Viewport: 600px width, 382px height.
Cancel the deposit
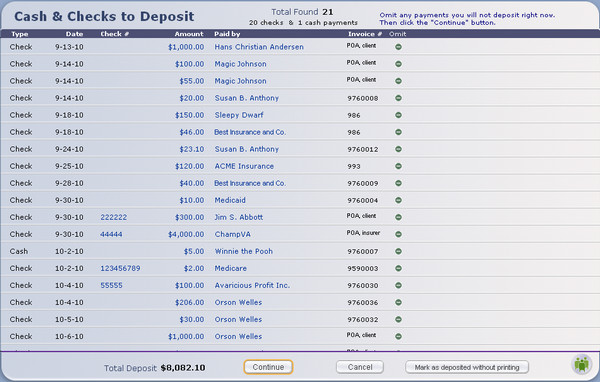(360, 367)
